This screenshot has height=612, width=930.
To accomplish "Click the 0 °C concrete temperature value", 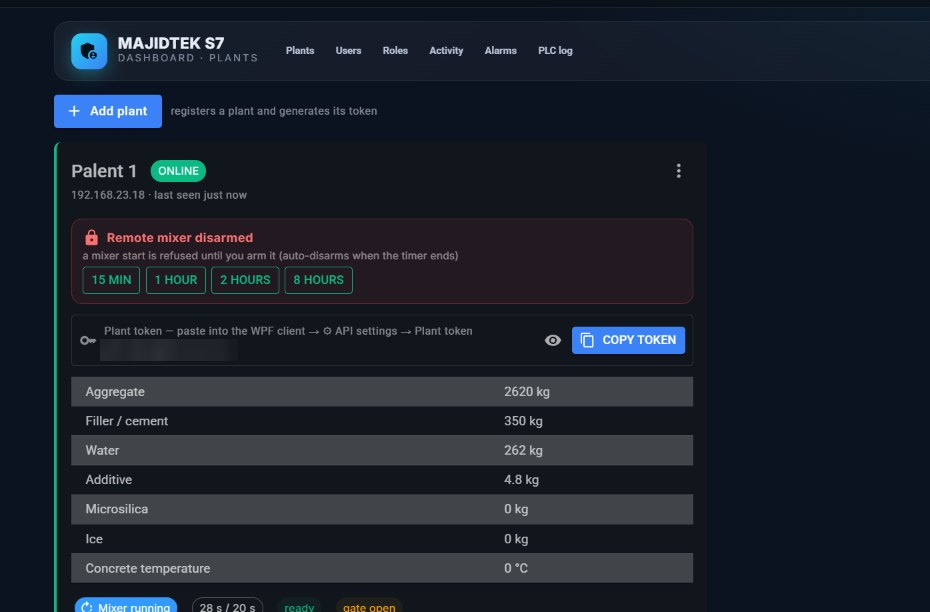I will point(516,569).
